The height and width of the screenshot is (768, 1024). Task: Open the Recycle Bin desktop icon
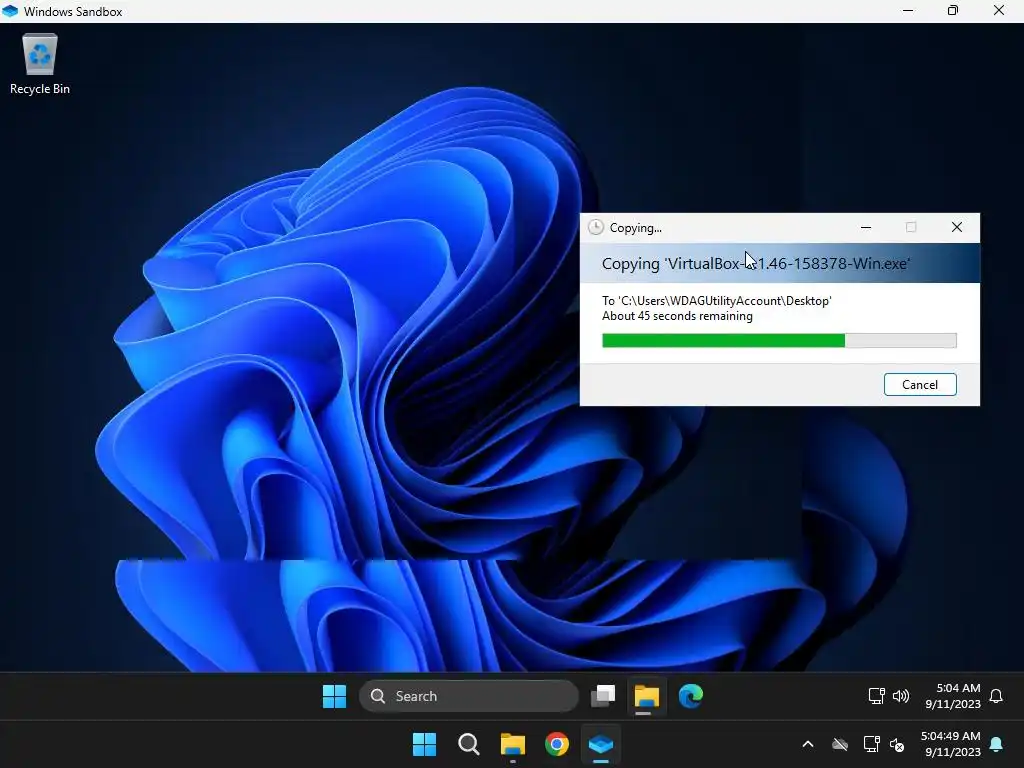[x=40, y=65]
